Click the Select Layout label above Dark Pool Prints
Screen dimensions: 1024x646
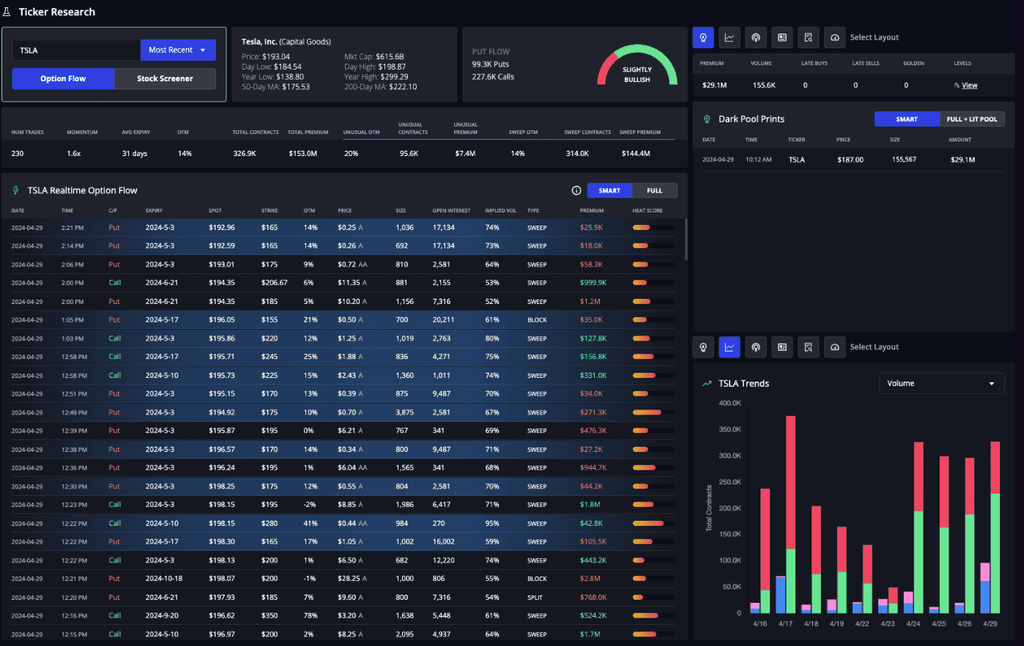[874, 38]
